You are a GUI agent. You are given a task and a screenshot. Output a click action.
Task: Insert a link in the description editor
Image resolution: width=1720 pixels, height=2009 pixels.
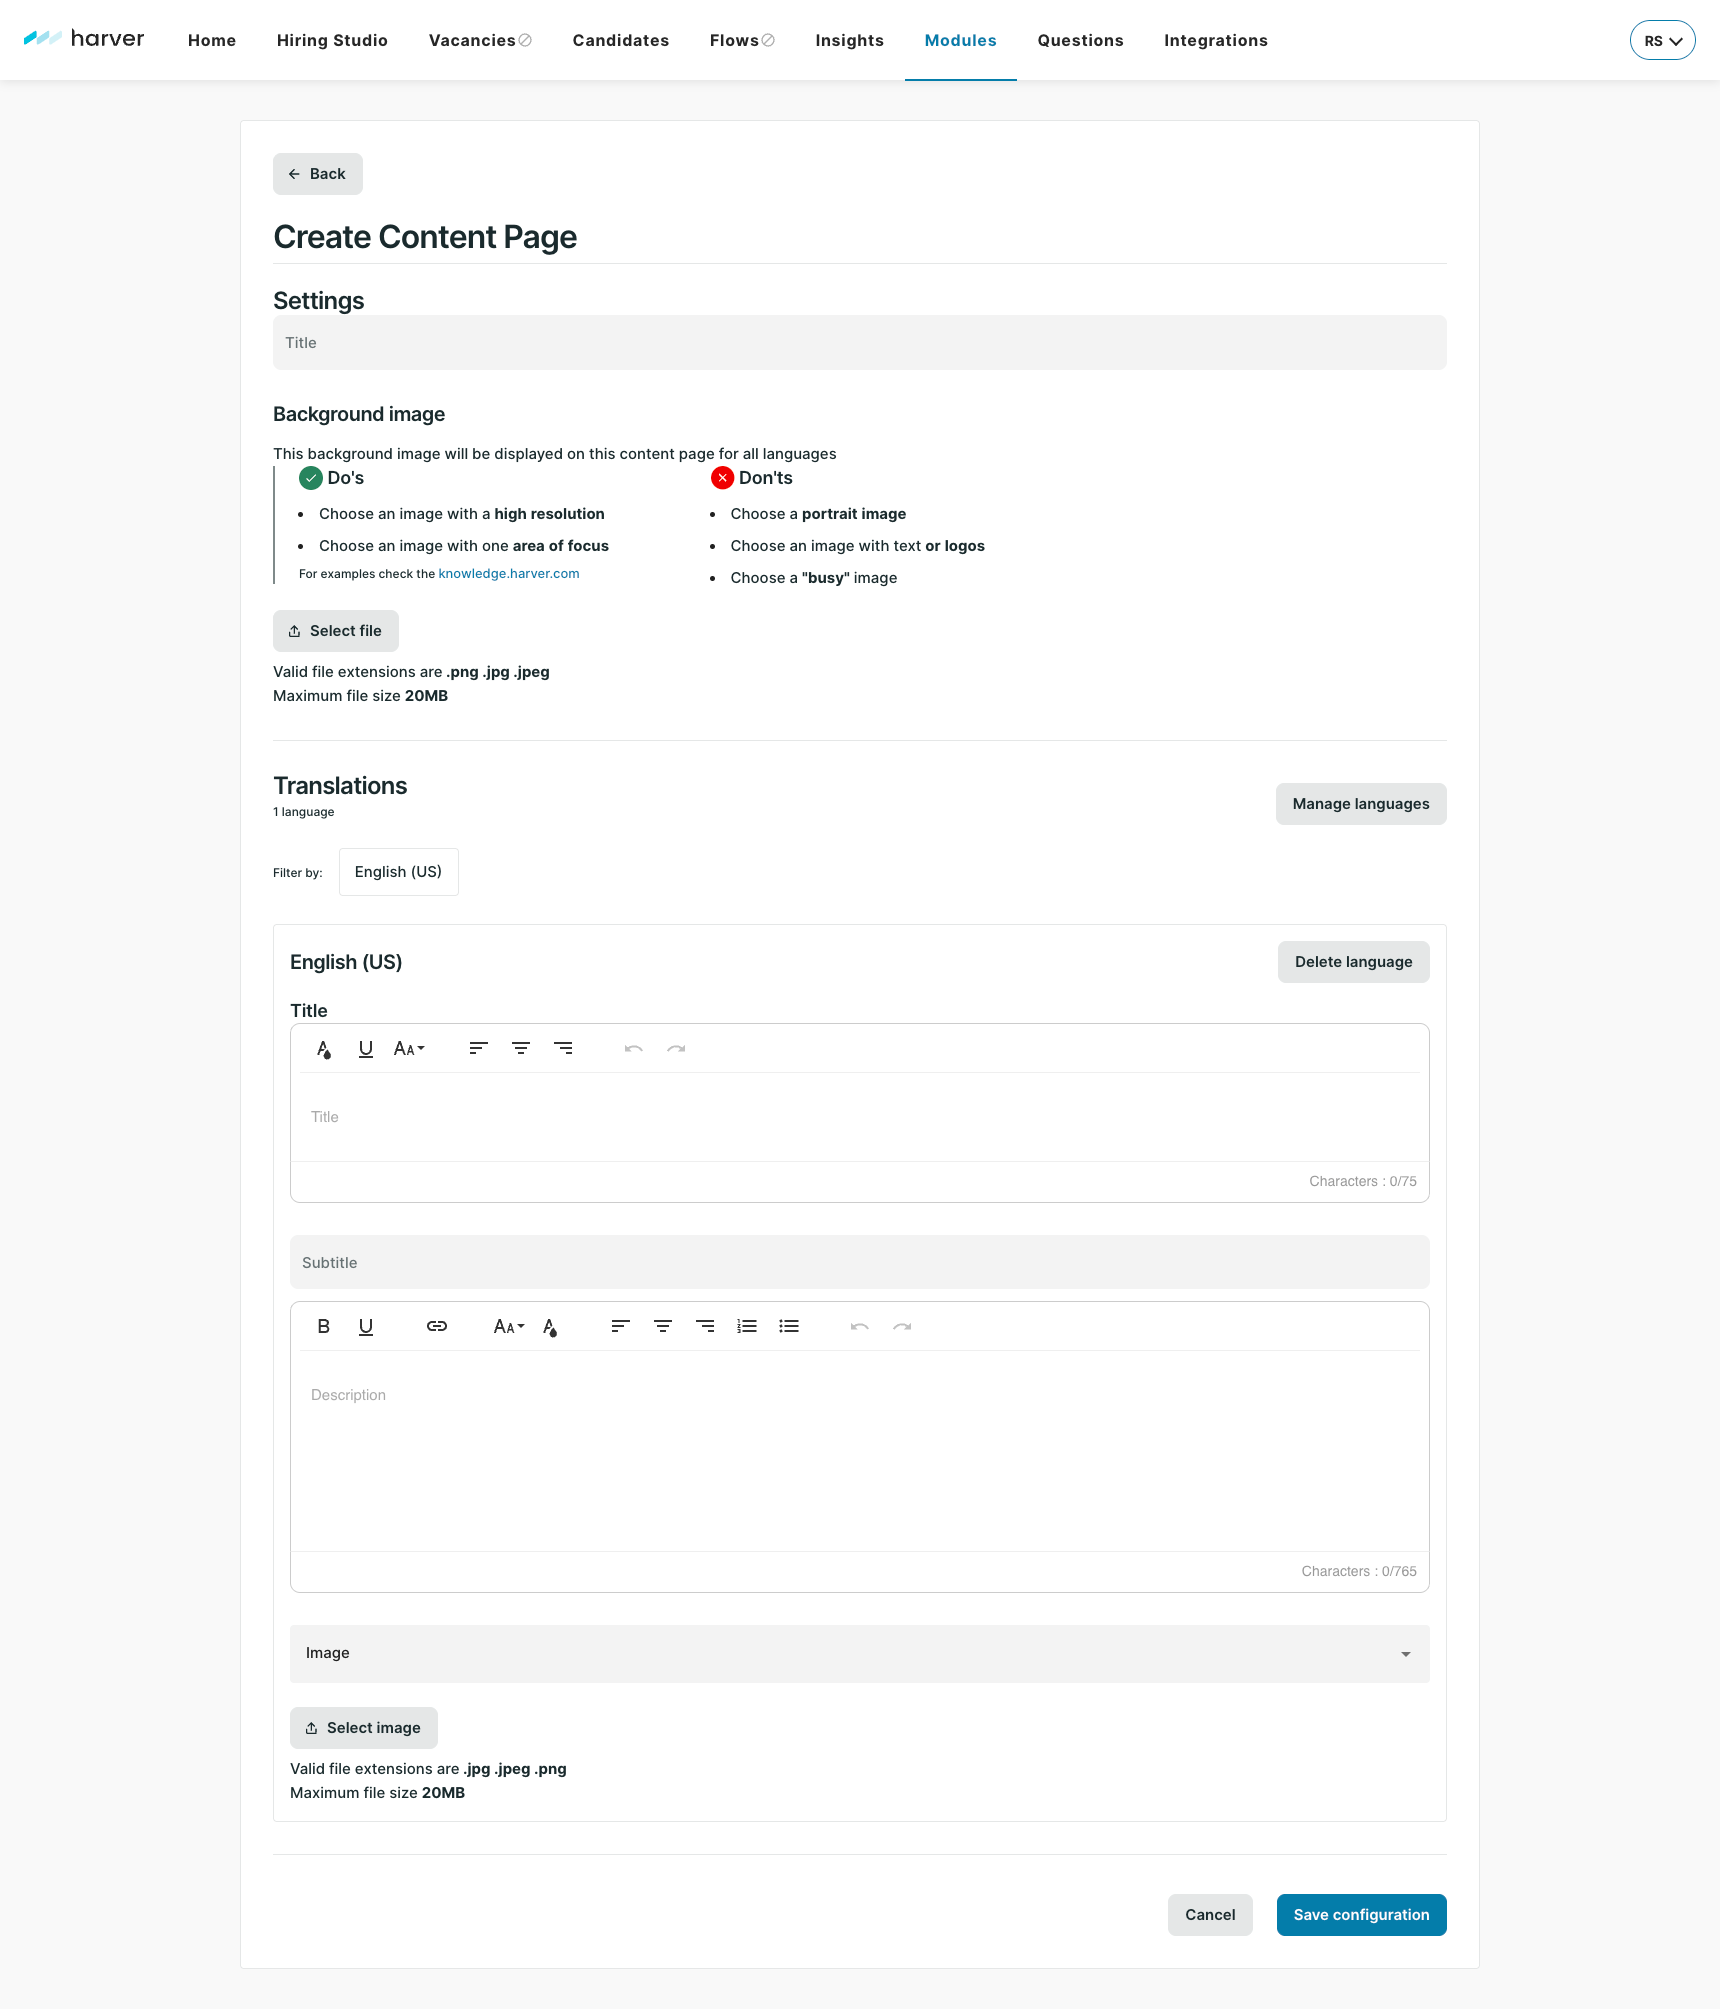click(437, 1326)
